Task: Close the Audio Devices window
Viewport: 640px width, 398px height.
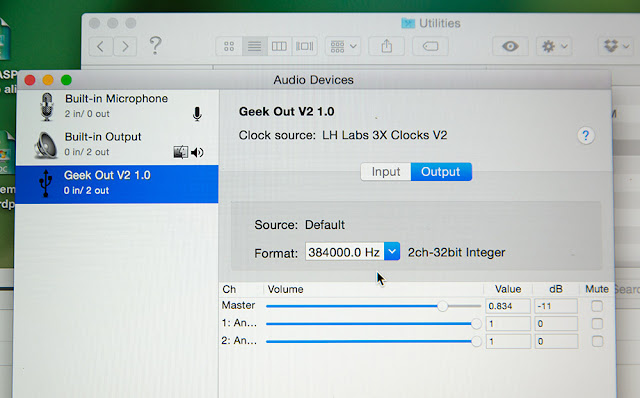Action: pos(30,80)
